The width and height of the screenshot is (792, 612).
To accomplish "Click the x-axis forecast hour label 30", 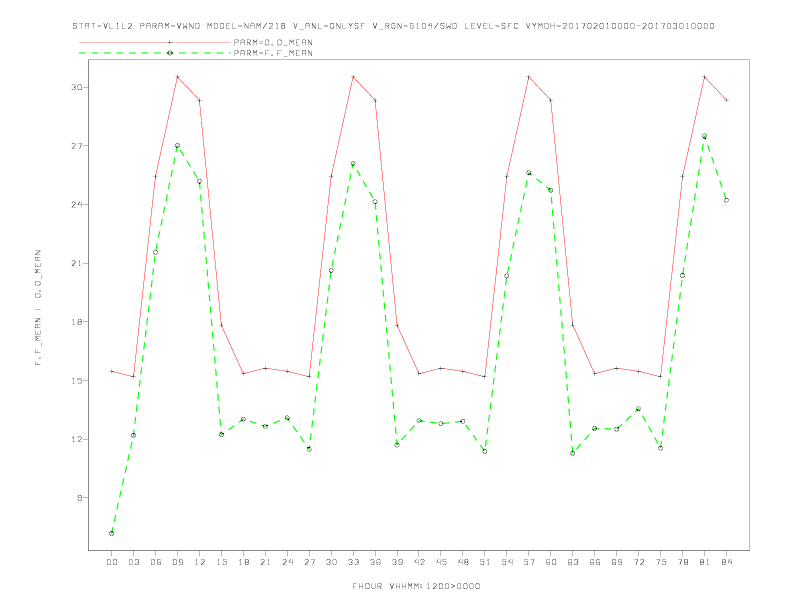I will [331, 562].
